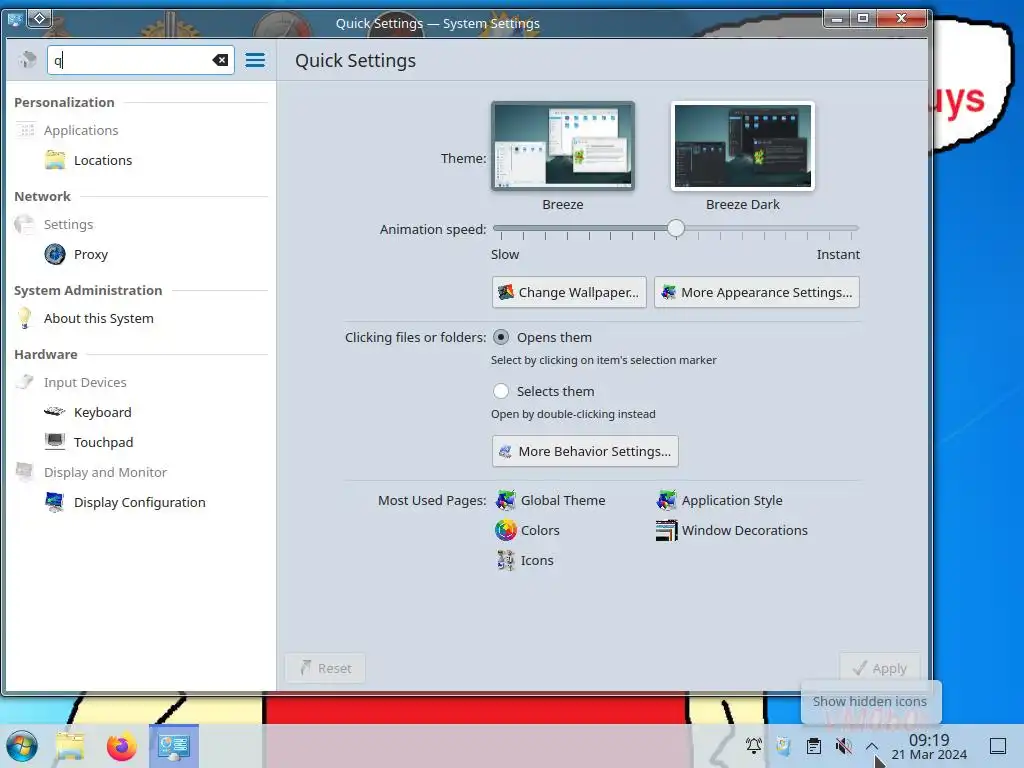Click the Window Decorations icon
Image resolution: width=1024 pixels, height=768 pixels.
[666, 530]
